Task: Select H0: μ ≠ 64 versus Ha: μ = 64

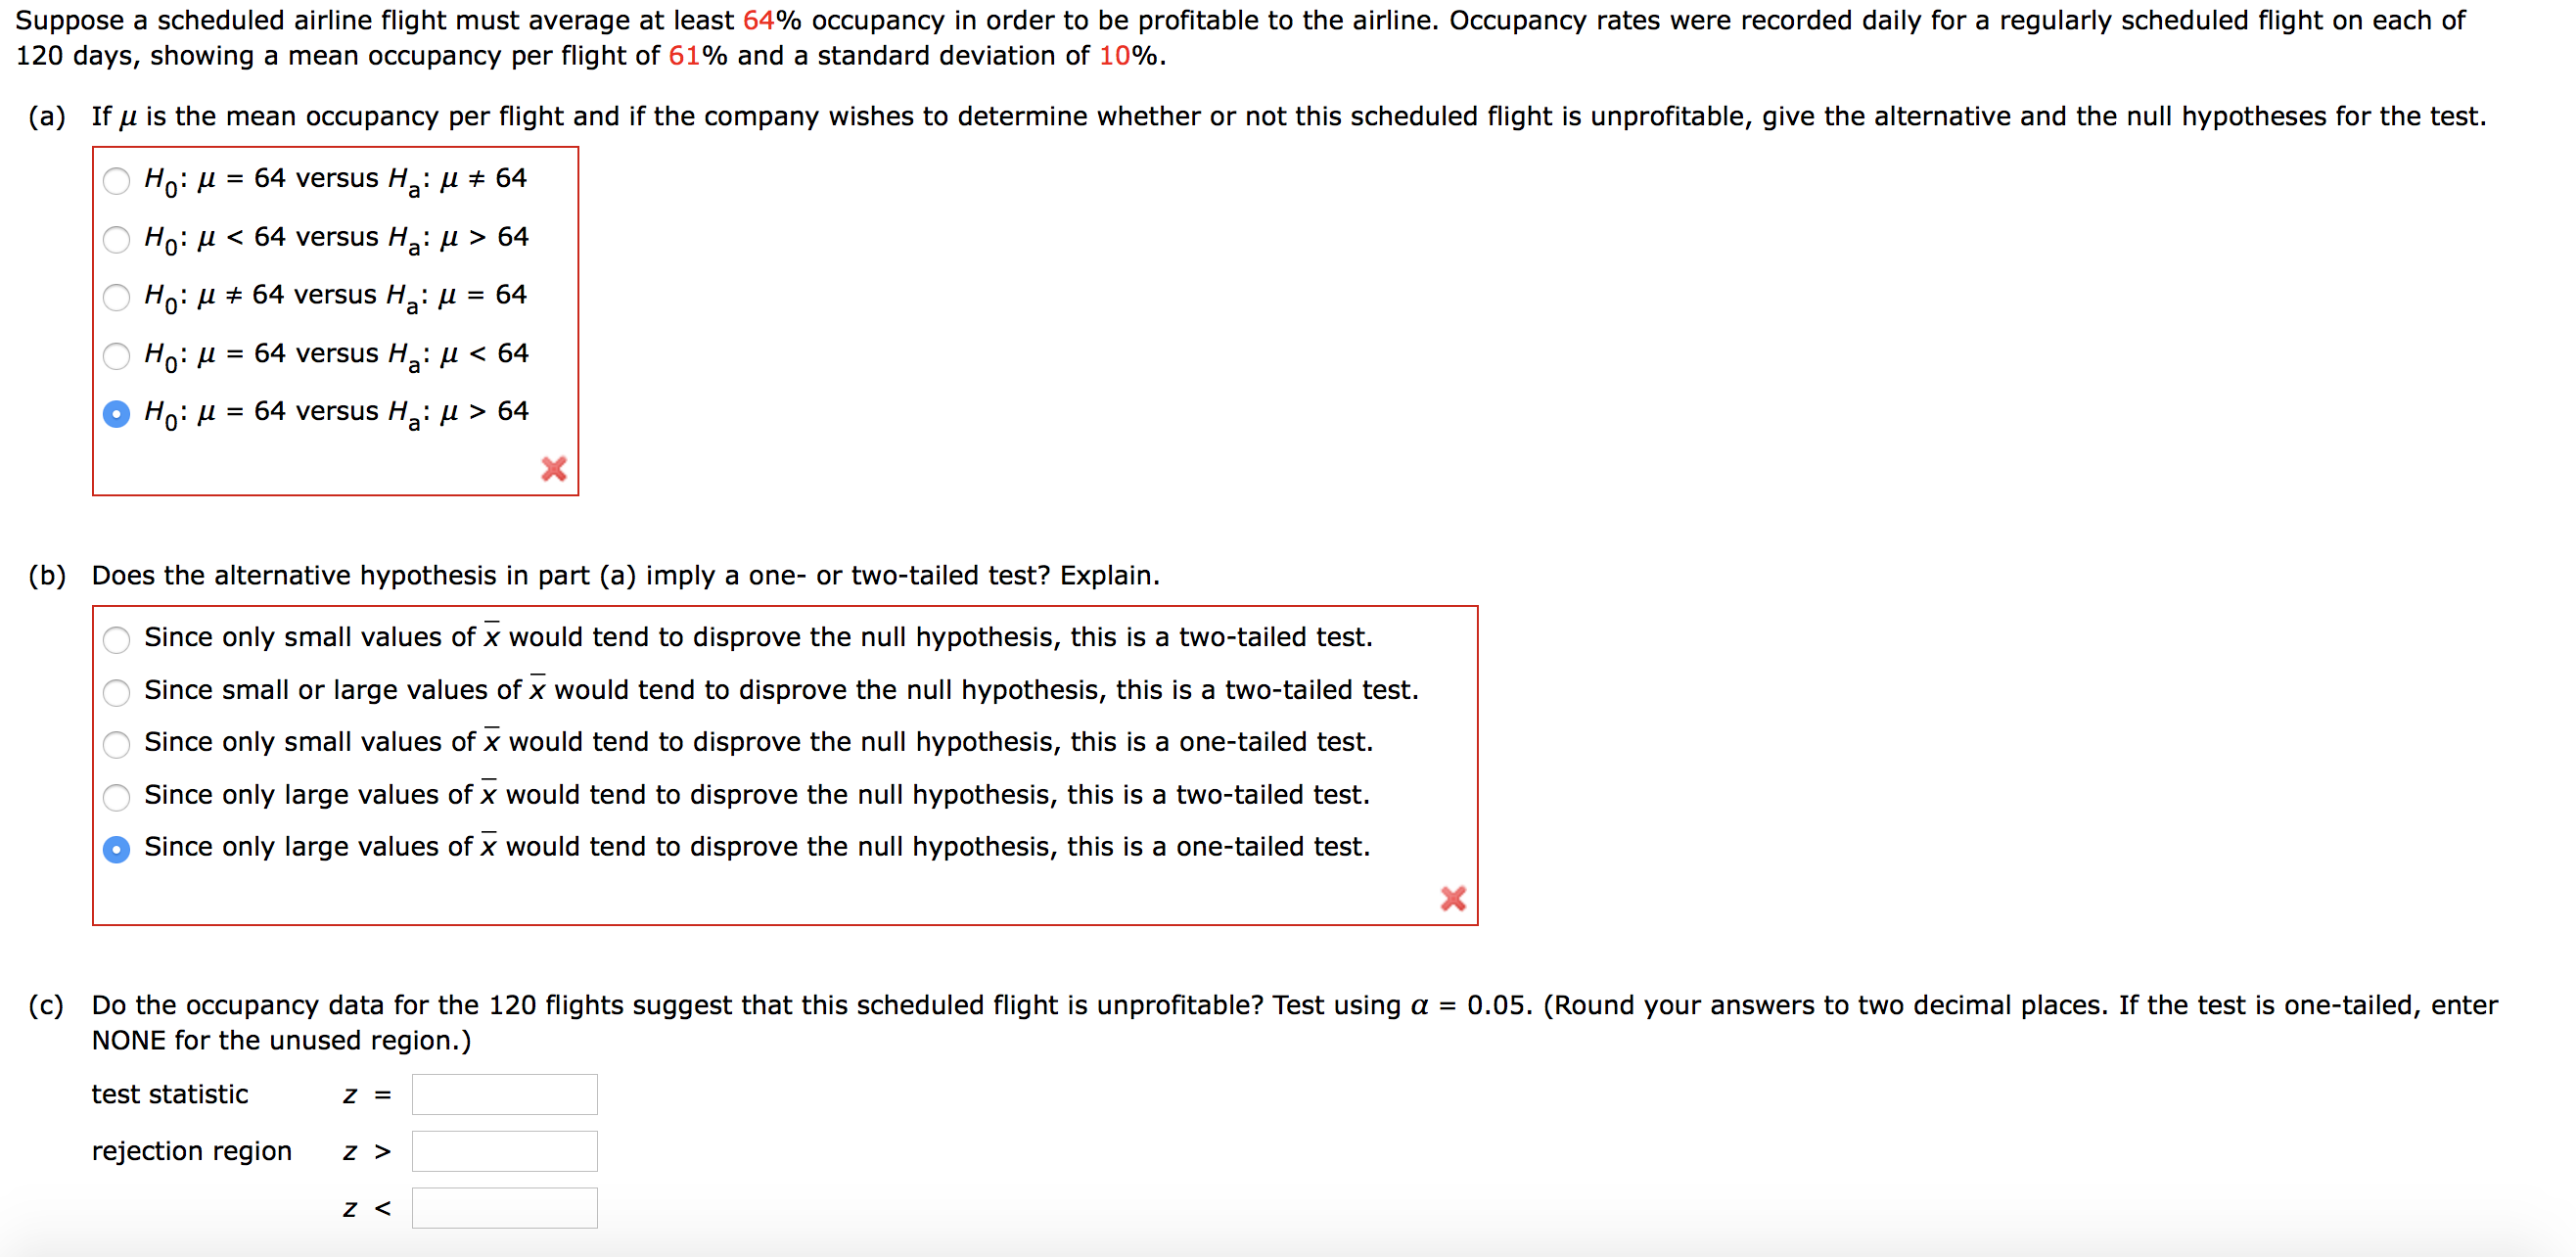Action: pos(116,297)
